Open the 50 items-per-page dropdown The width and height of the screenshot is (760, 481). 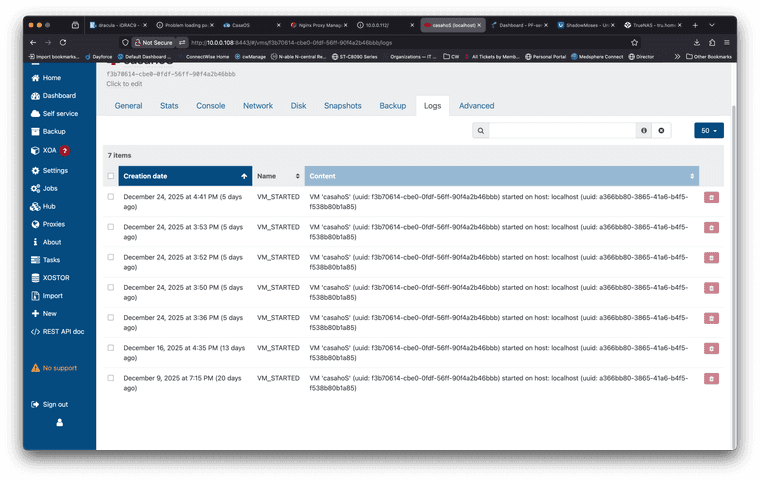pyautogui.click(x=708, y=130)
